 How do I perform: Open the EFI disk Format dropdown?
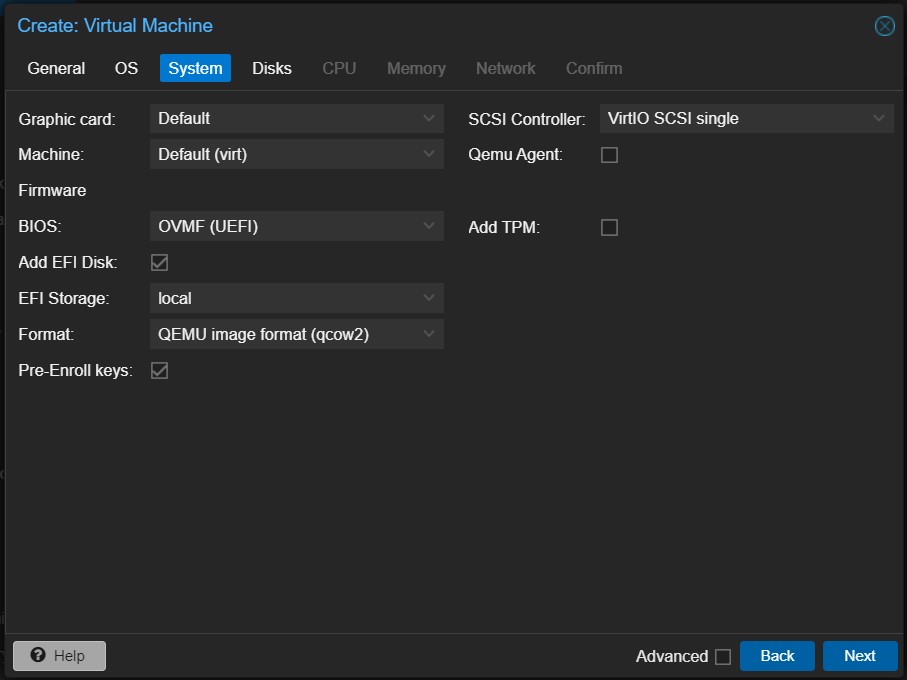[297, 334]
